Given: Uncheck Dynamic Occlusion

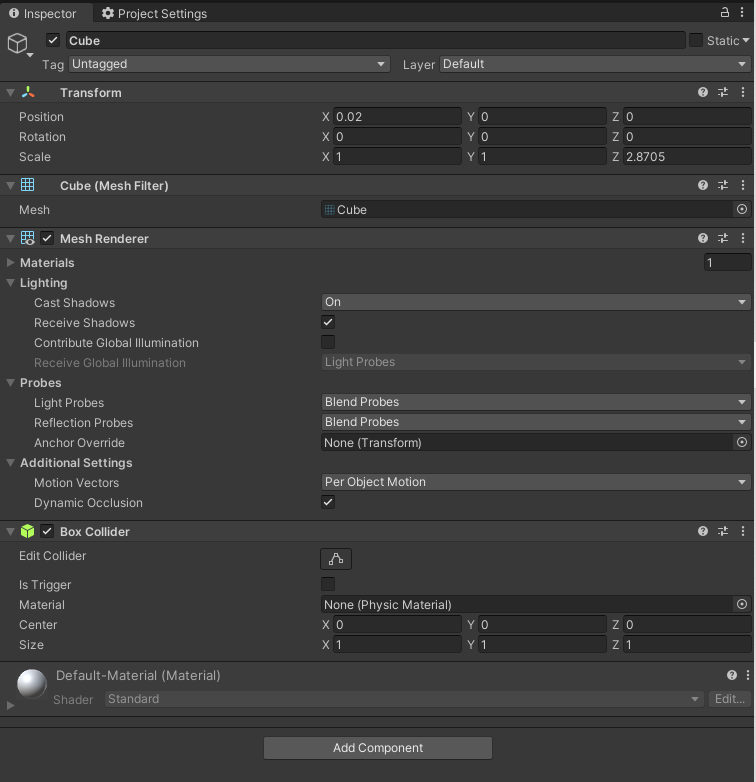Looking at the screenshot, I should (x=328, y=502).
